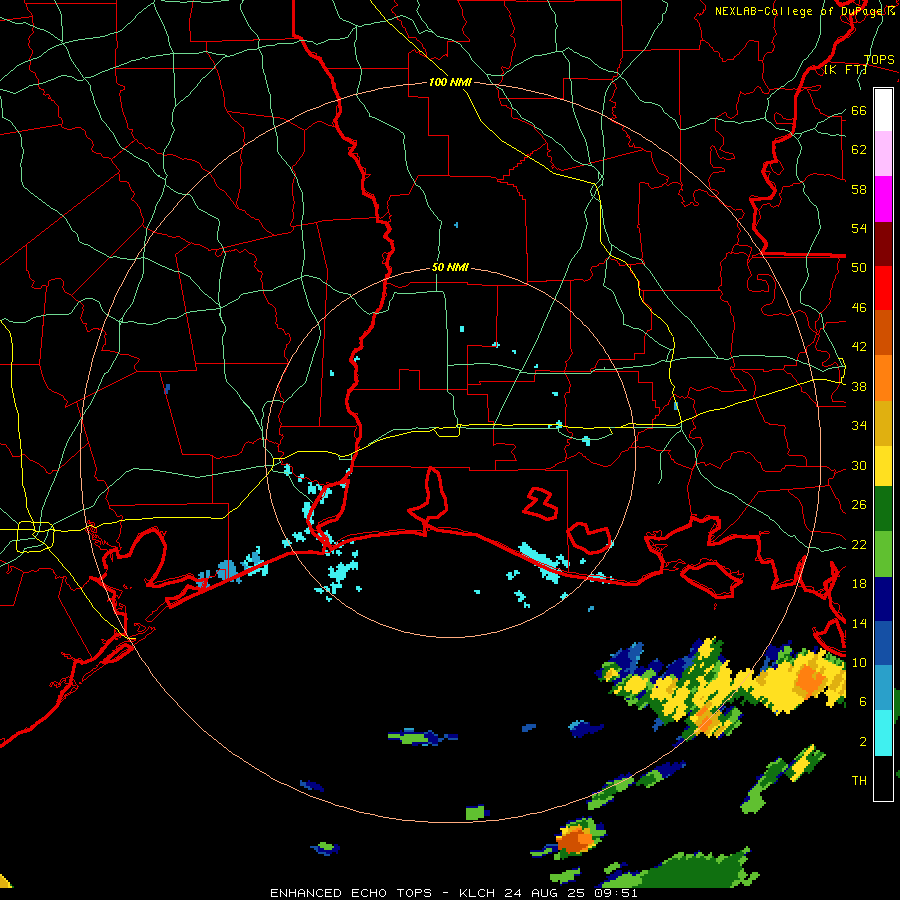Click the '54' legend value
Image resolution: width=900 pixels, height=900 pixels.
pos(859,228)
